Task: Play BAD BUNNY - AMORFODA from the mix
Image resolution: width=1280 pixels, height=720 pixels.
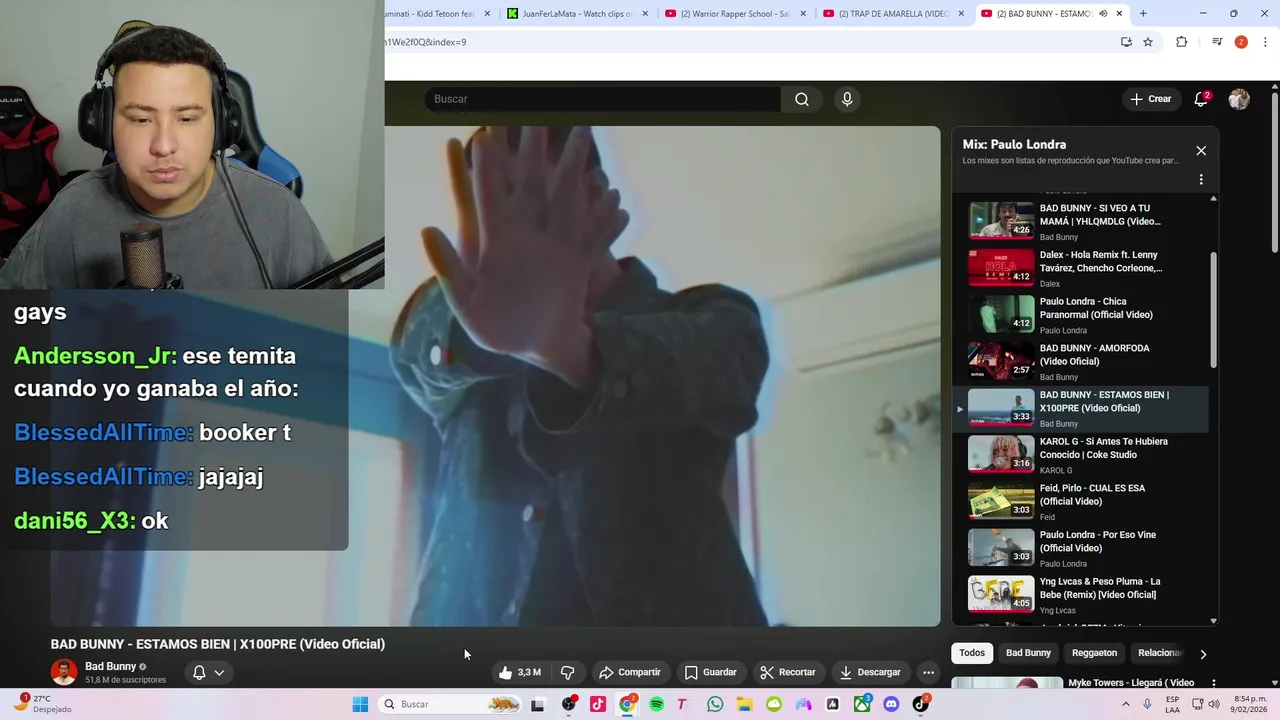Action: coord(1081,361)
